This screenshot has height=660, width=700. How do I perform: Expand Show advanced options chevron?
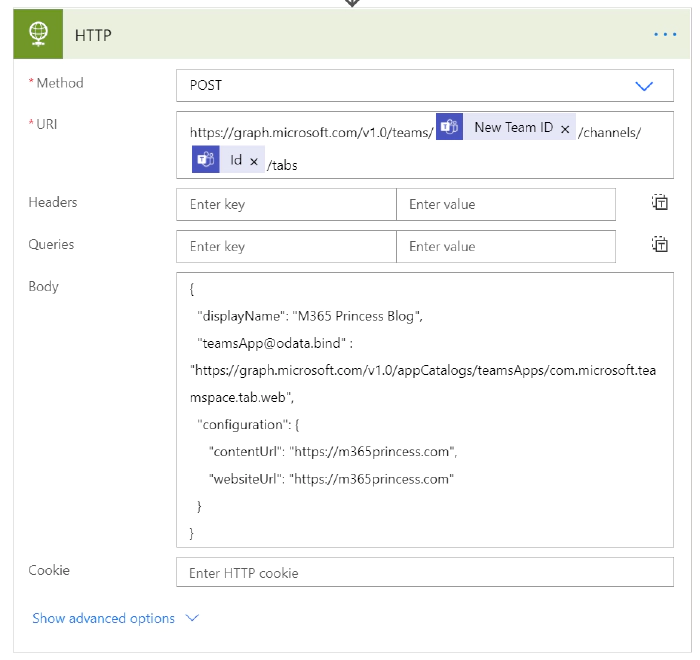(x=193, y=618)
